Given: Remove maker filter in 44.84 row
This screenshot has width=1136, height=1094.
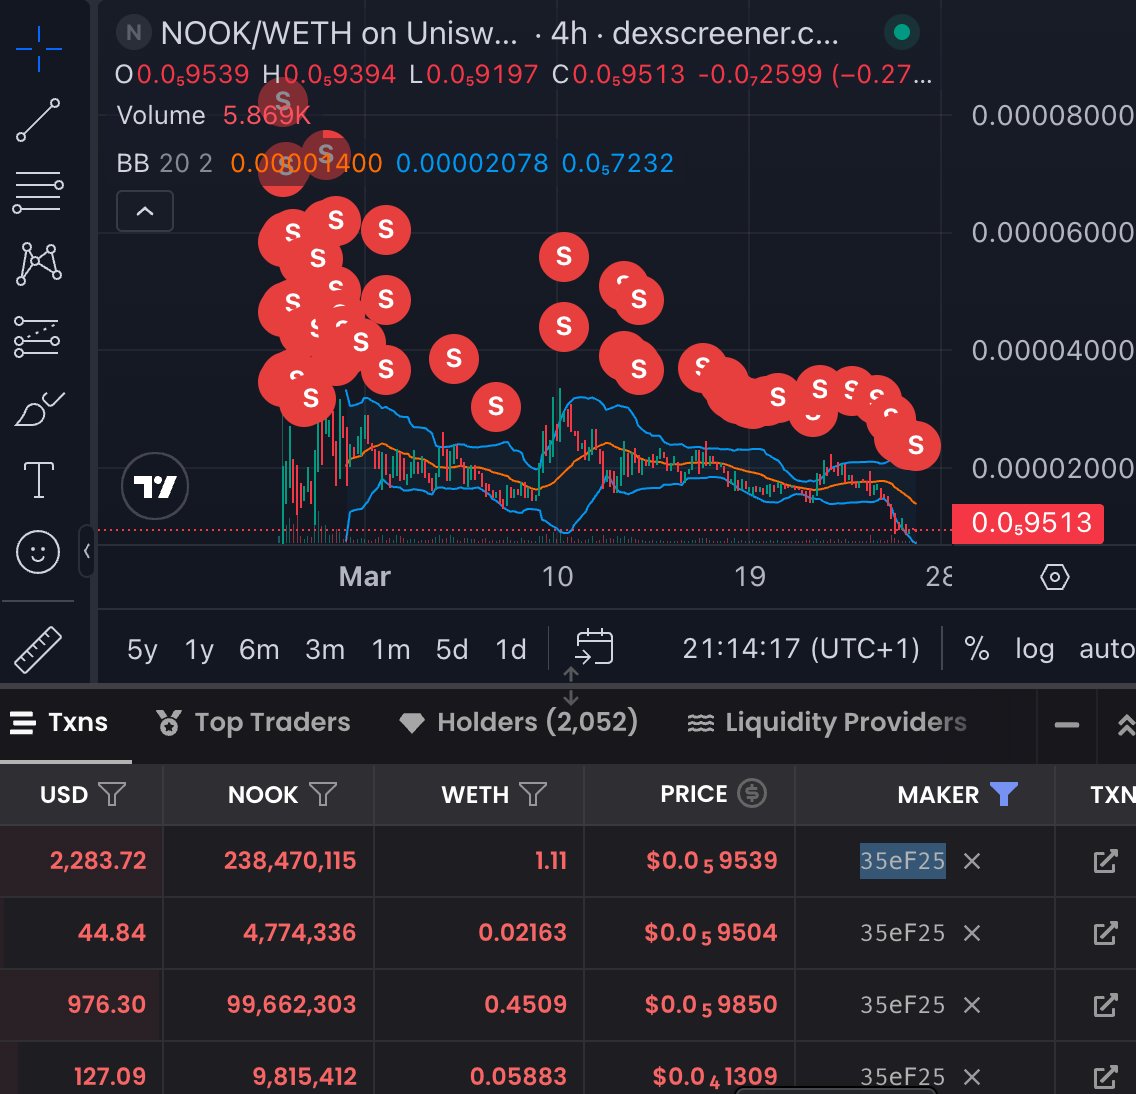Looking at the screenshot, I should pyautogui.click(x=972, y=933).
